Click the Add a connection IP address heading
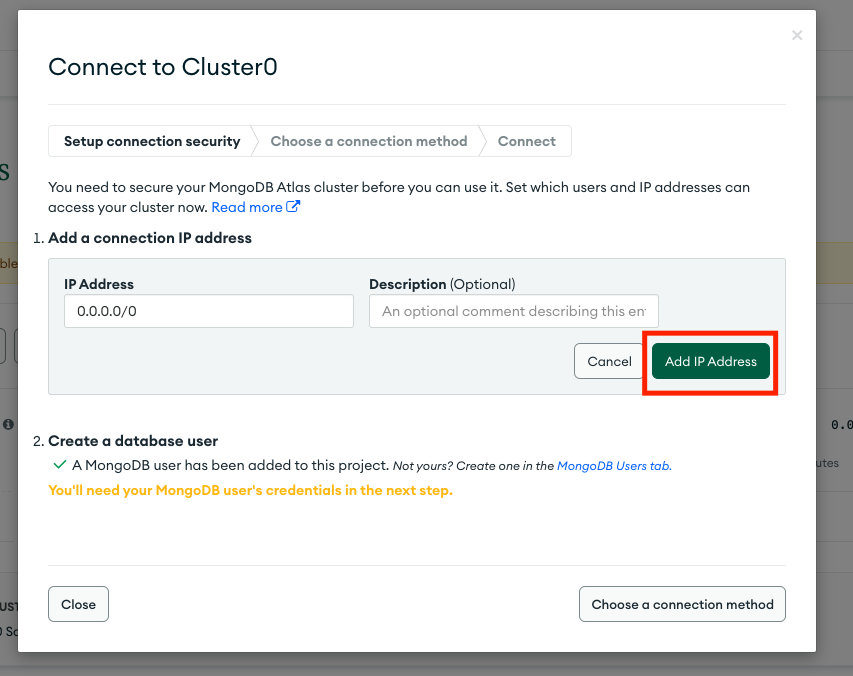This screenshot has width=853, height=676. (150, 238)
